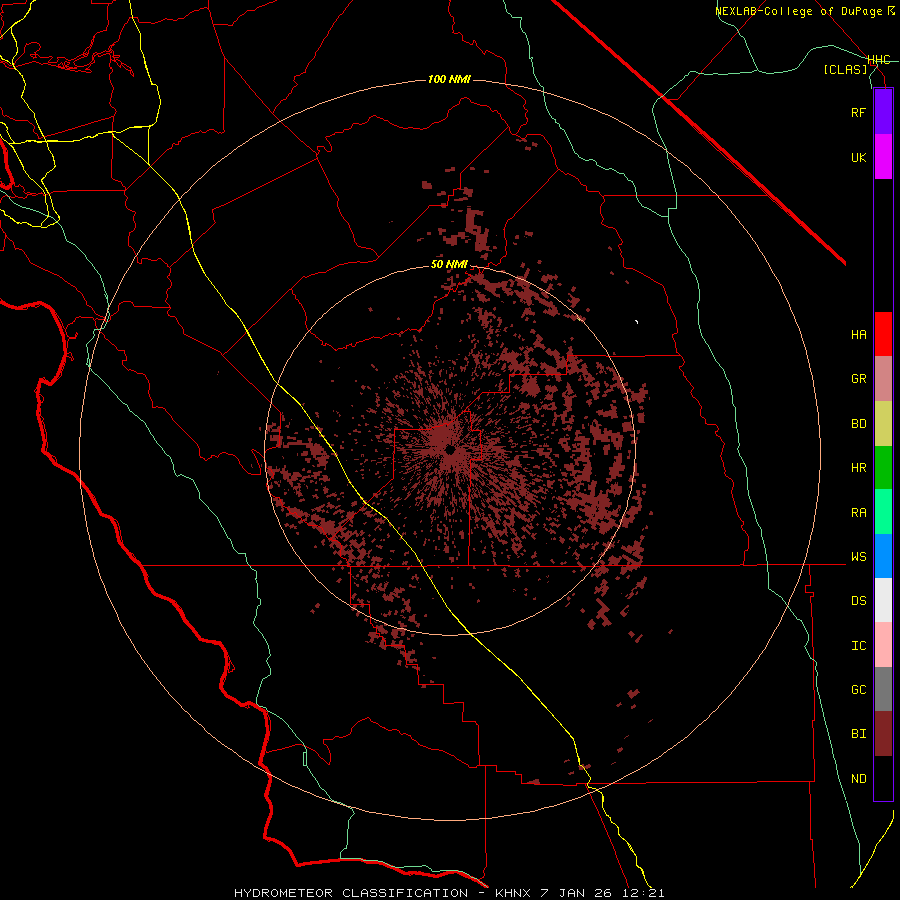Click the BI dark red legend swatch
Image resolution: width=900 pixels, height=900 pixels.
click(883, 734)
